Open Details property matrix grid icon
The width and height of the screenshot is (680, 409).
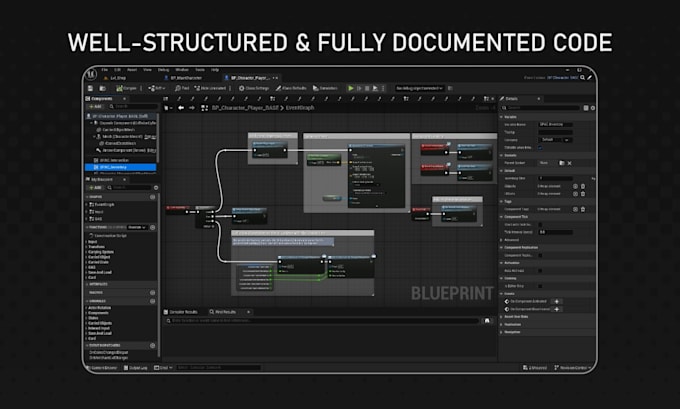click(586, 108)
